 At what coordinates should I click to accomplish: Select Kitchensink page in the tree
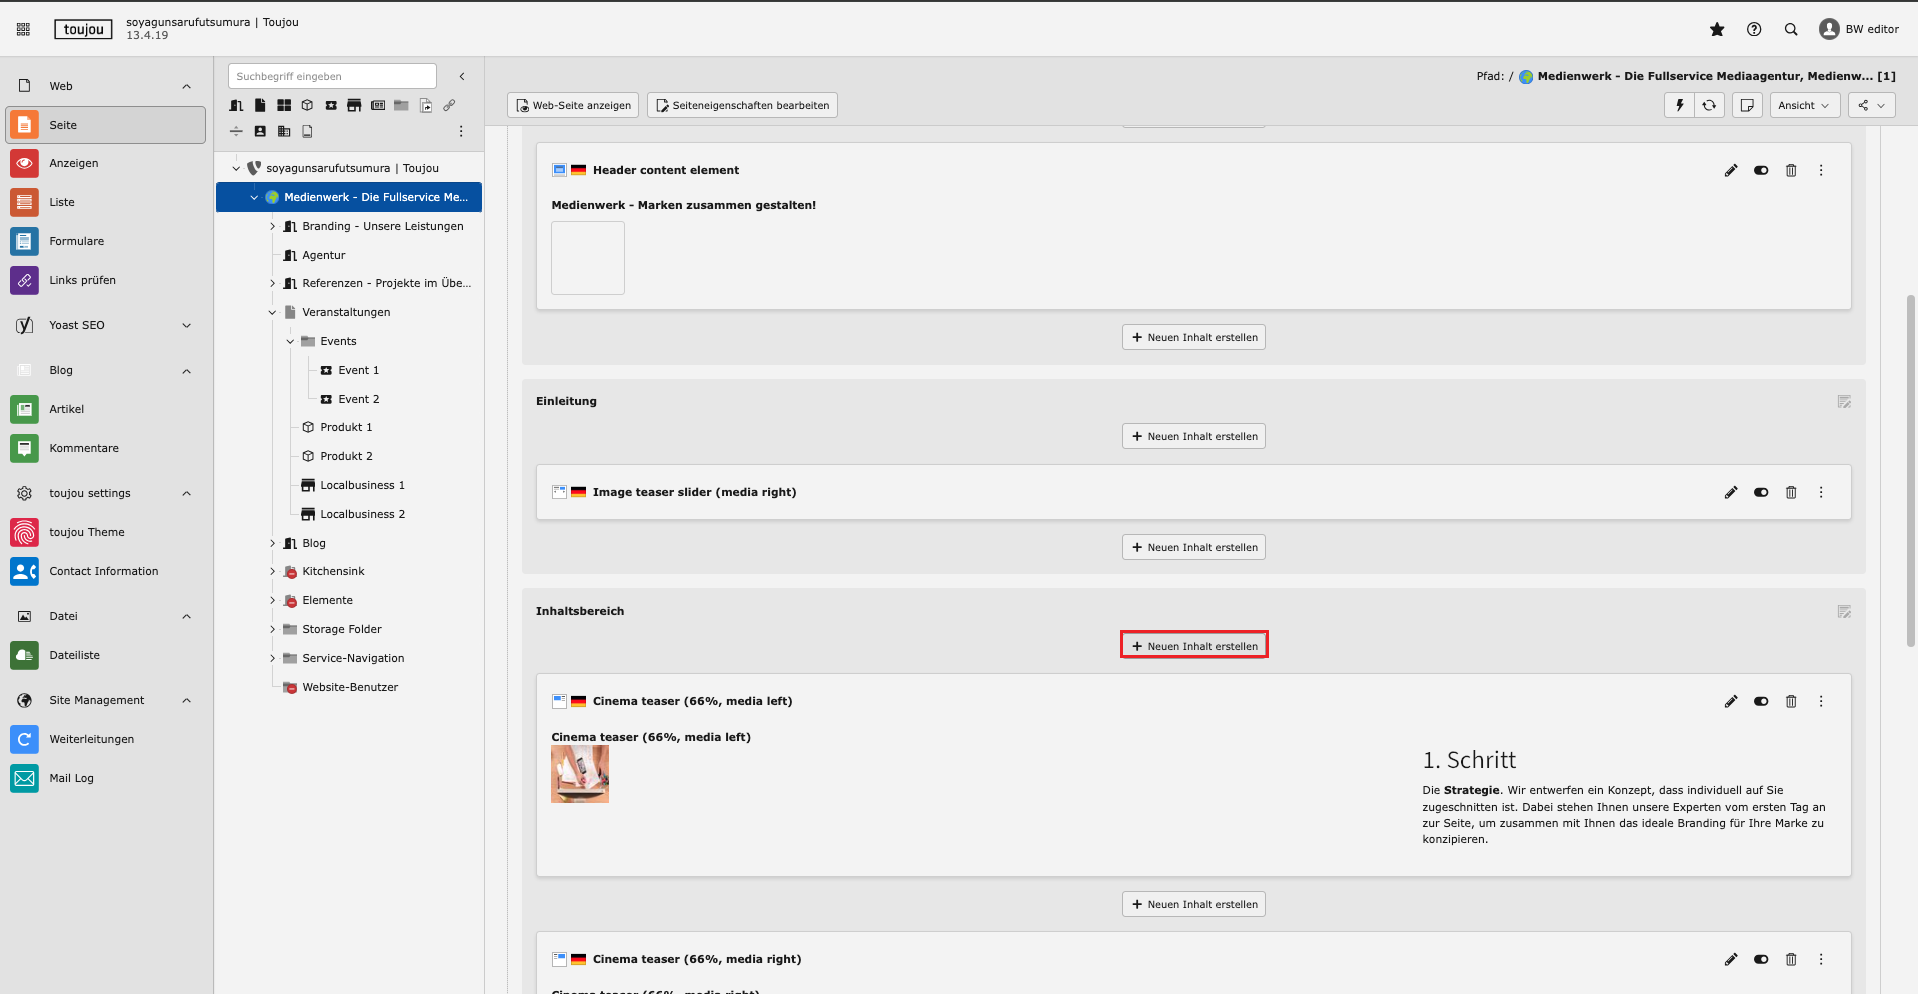coord(333,572)
